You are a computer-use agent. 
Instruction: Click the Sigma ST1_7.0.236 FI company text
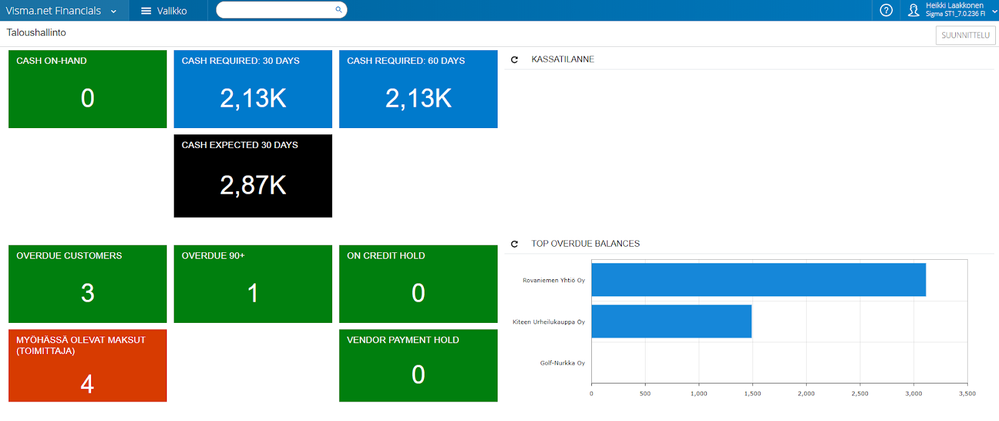955,13
